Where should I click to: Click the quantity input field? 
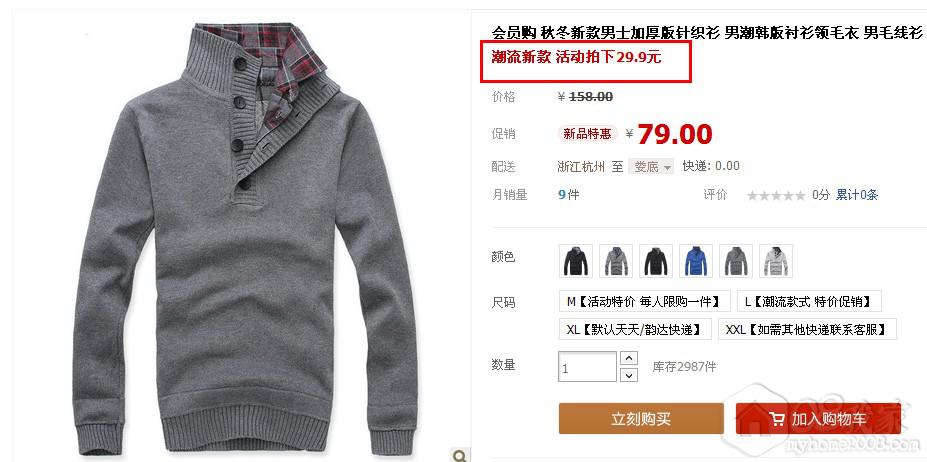[588, 367]
